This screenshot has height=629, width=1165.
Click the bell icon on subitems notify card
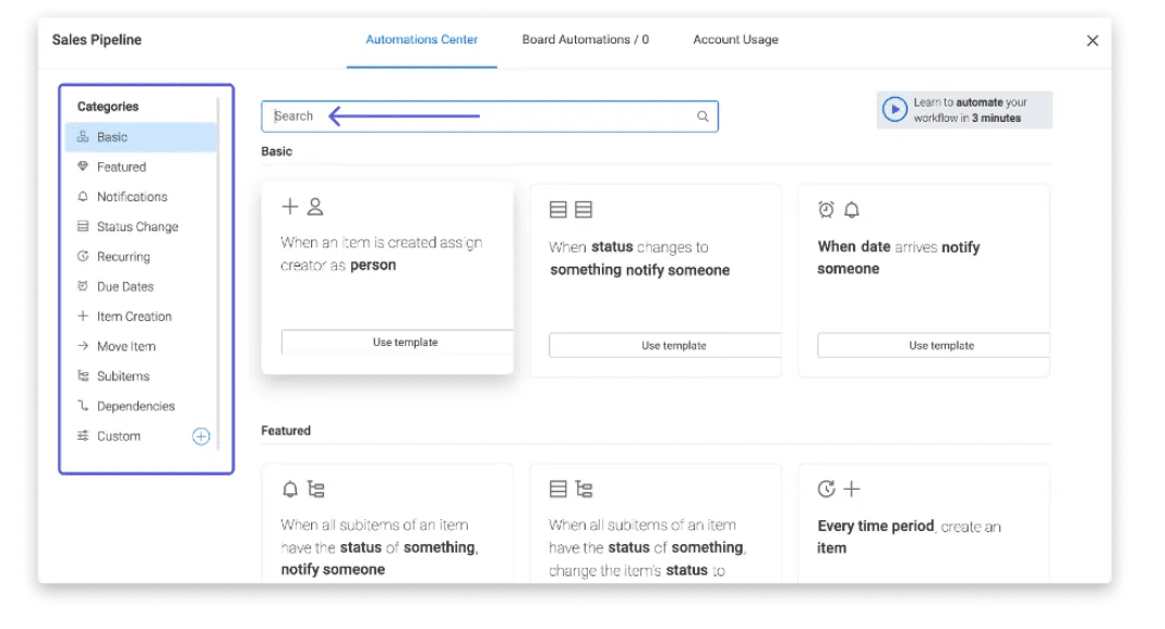[290, 489]
